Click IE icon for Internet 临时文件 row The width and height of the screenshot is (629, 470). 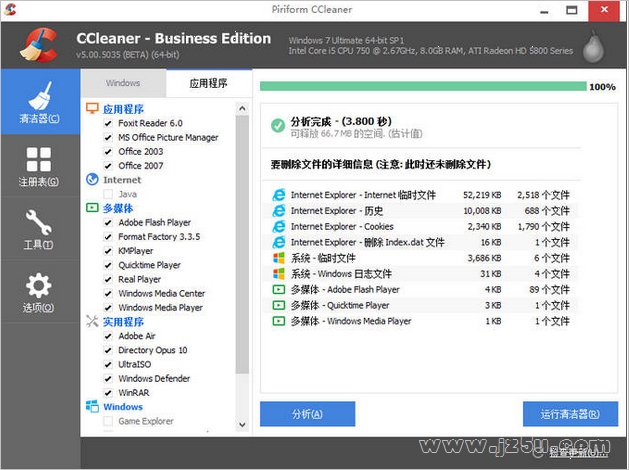click(x=278, y=195)
